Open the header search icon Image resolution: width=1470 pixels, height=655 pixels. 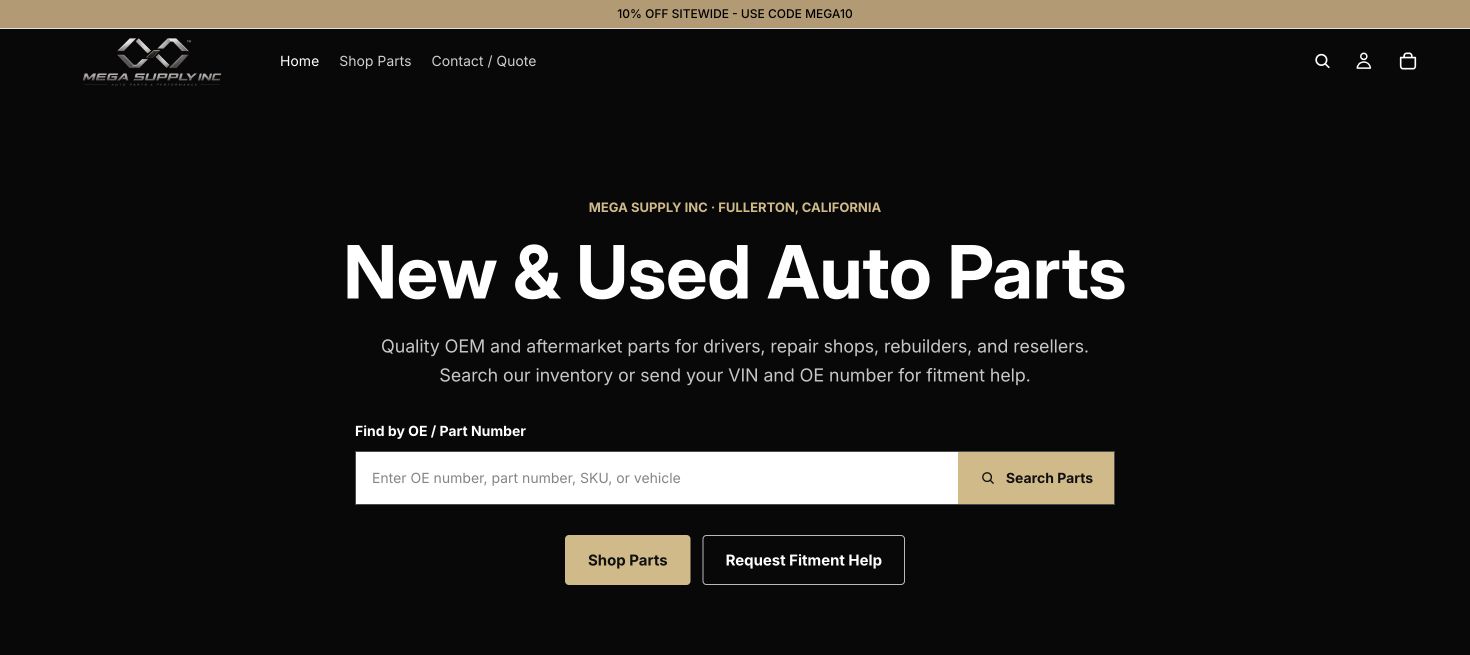tap(1322, 61)
